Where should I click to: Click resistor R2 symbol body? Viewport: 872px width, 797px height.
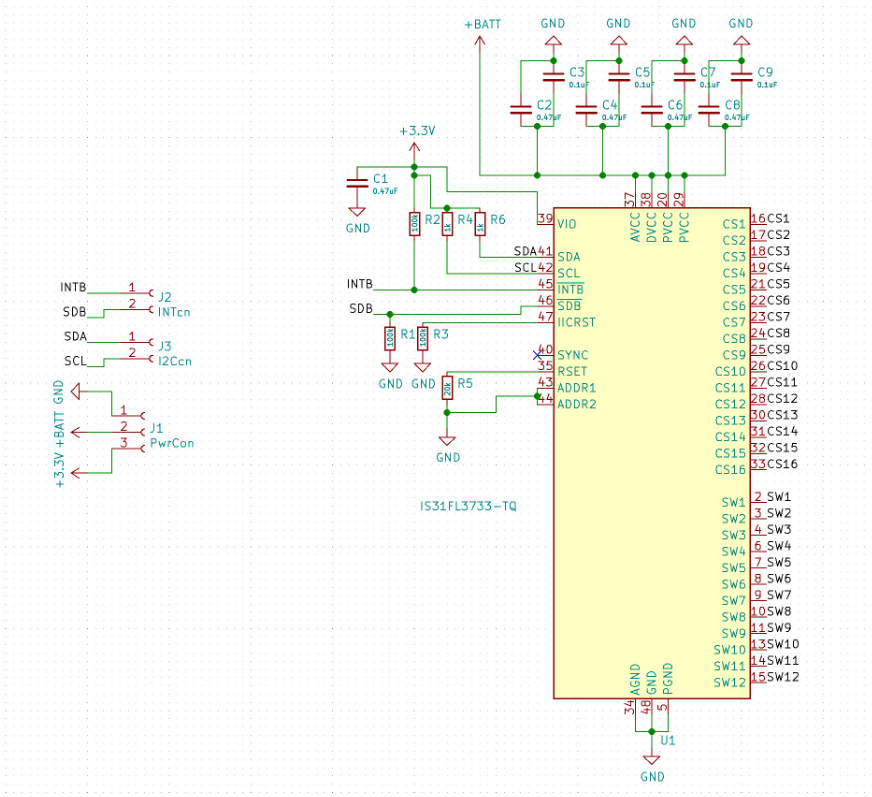coord(413,223)
